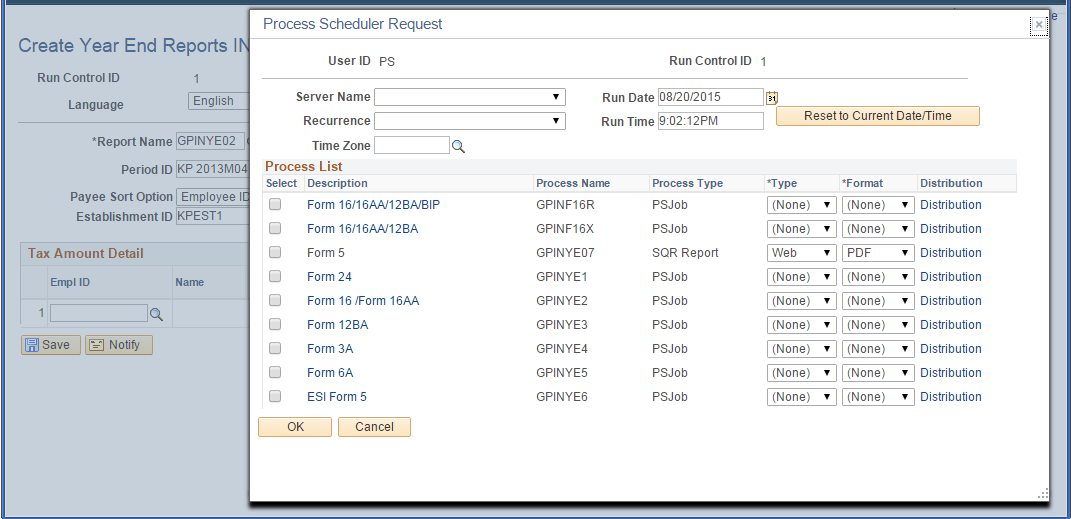This screenshot has width=1071, height=519.
Task: Click the Description column header
Action: point(337,183)
